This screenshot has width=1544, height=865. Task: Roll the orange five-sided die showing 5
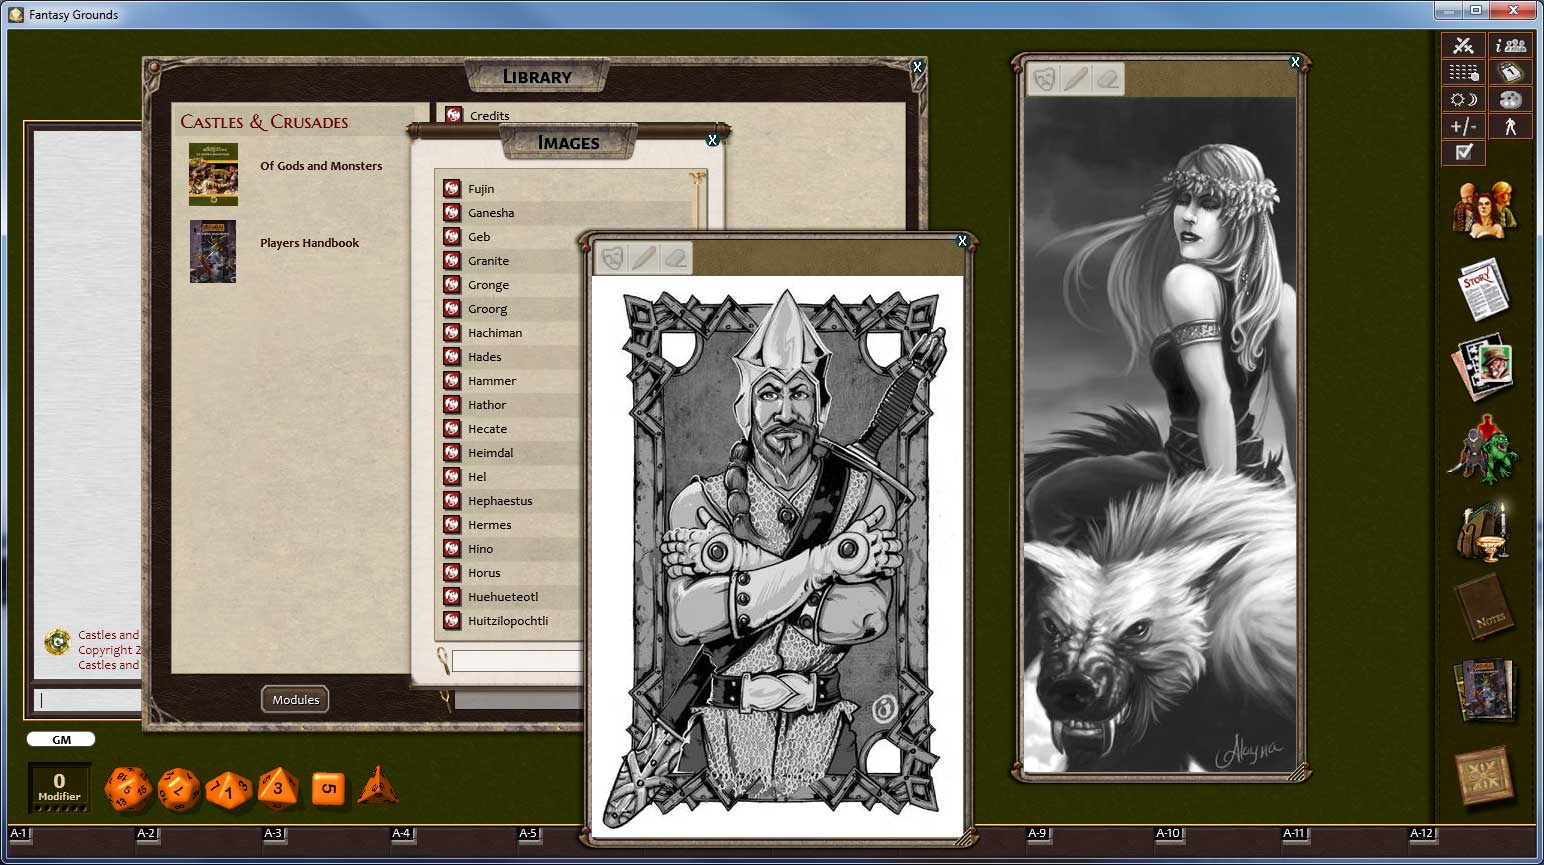pyautogui.click(x=326, y=788)
